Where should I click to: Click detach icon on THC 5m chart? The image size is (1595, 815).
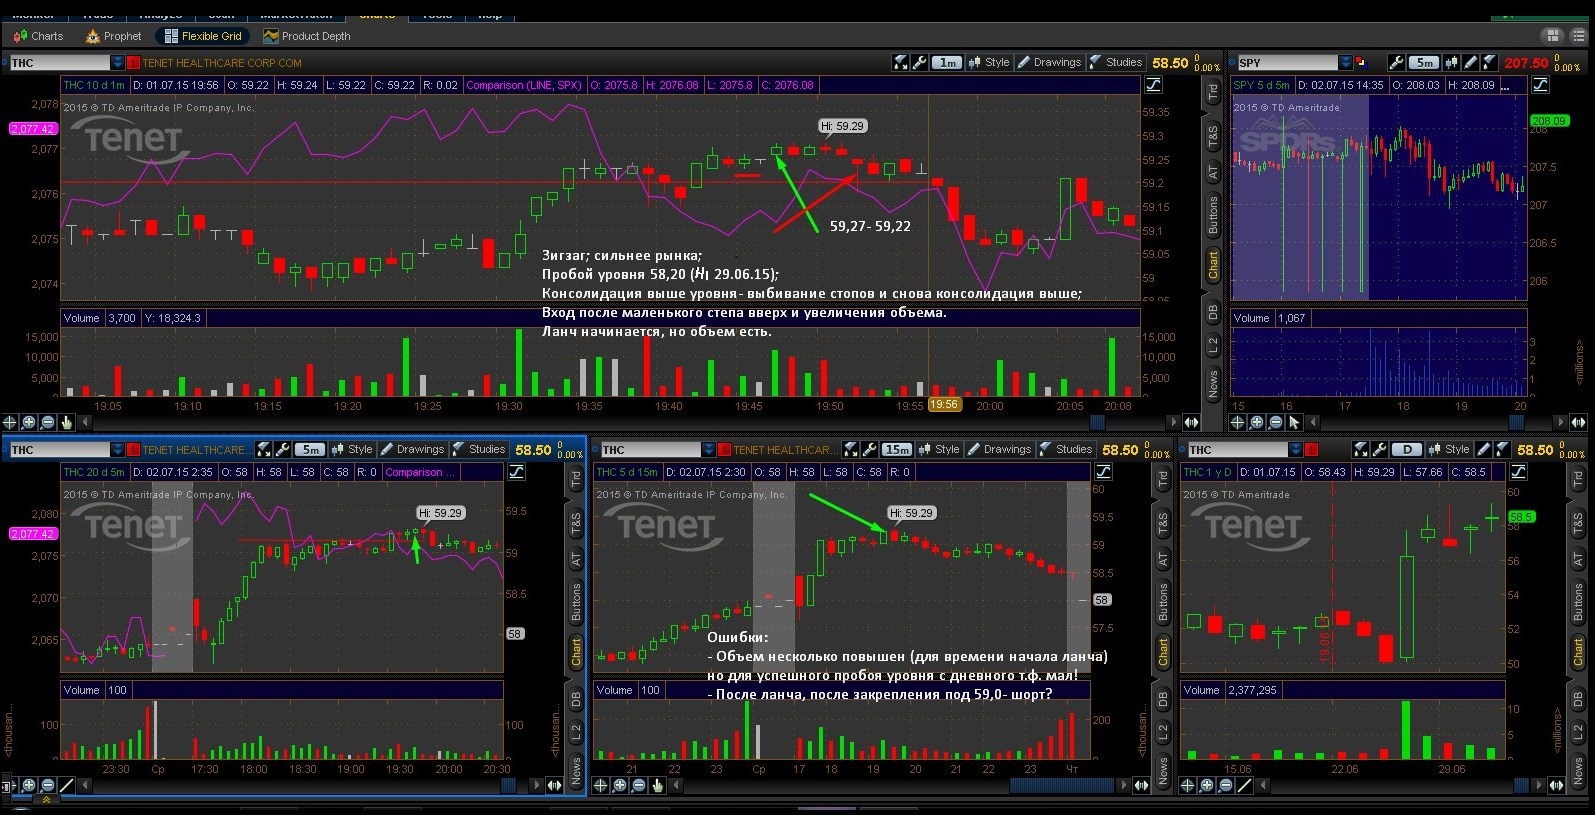264,449
